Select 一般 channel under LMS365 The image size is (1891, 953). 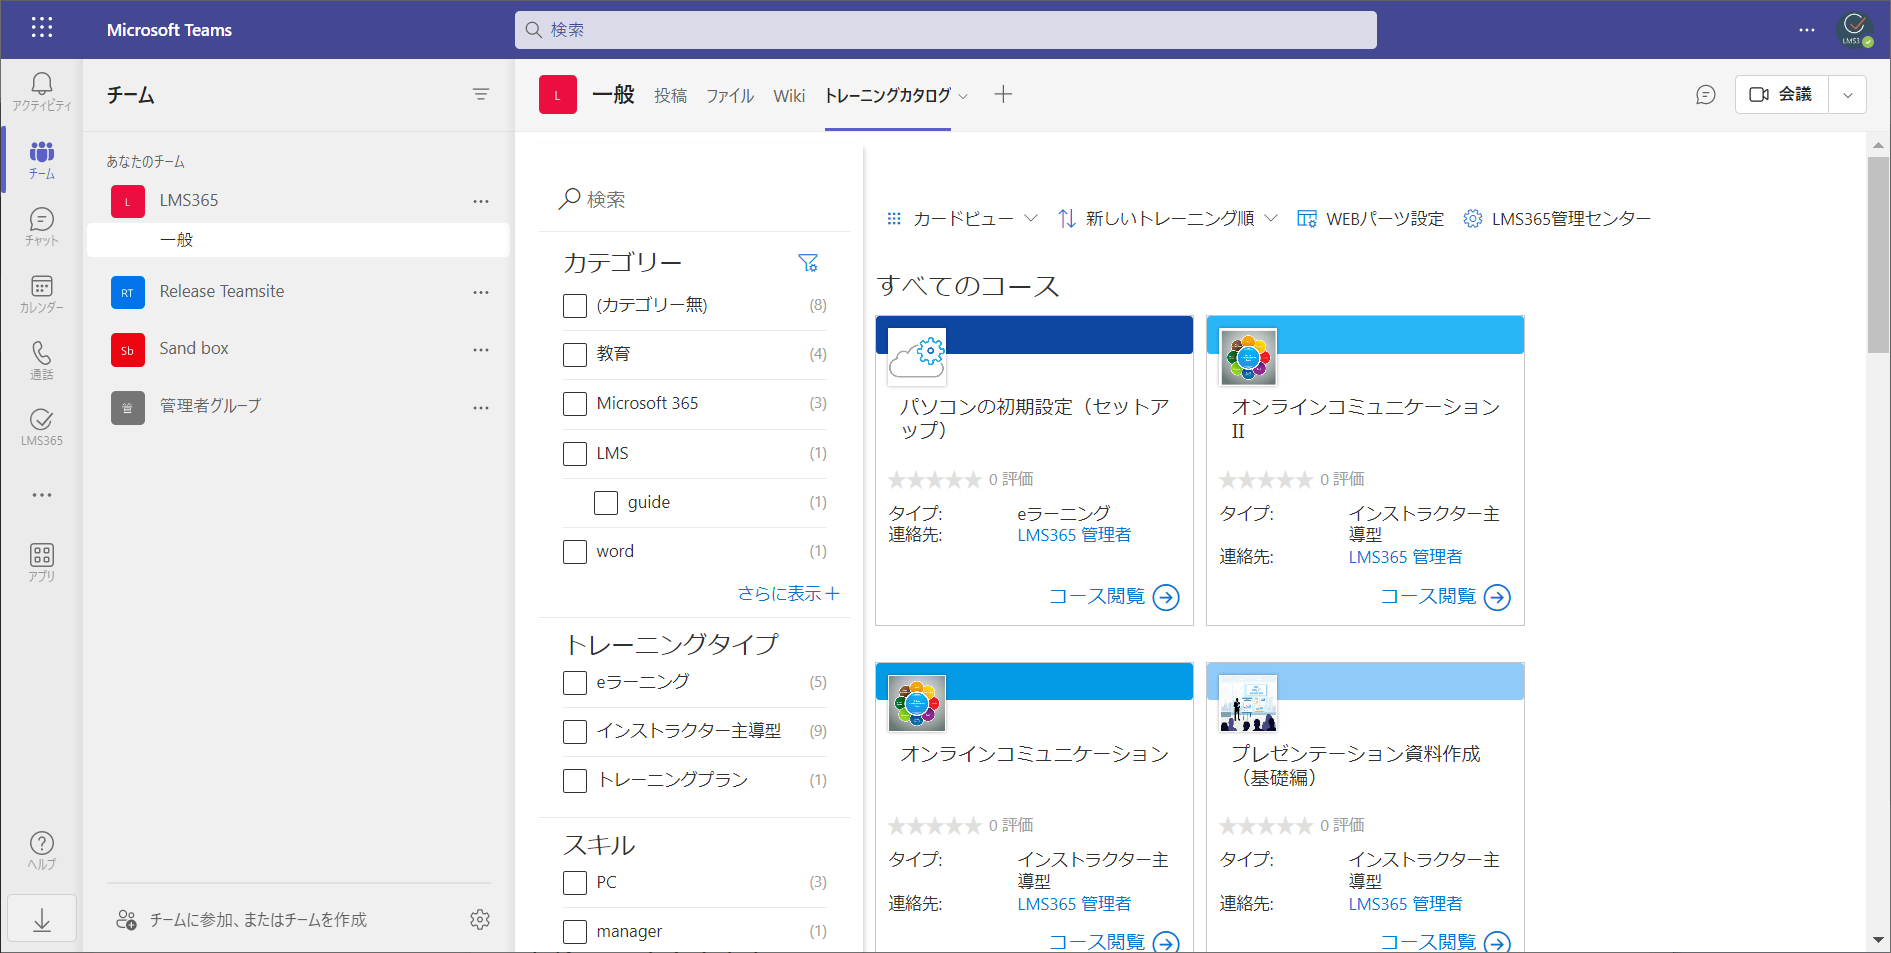[x=298, y=240]
